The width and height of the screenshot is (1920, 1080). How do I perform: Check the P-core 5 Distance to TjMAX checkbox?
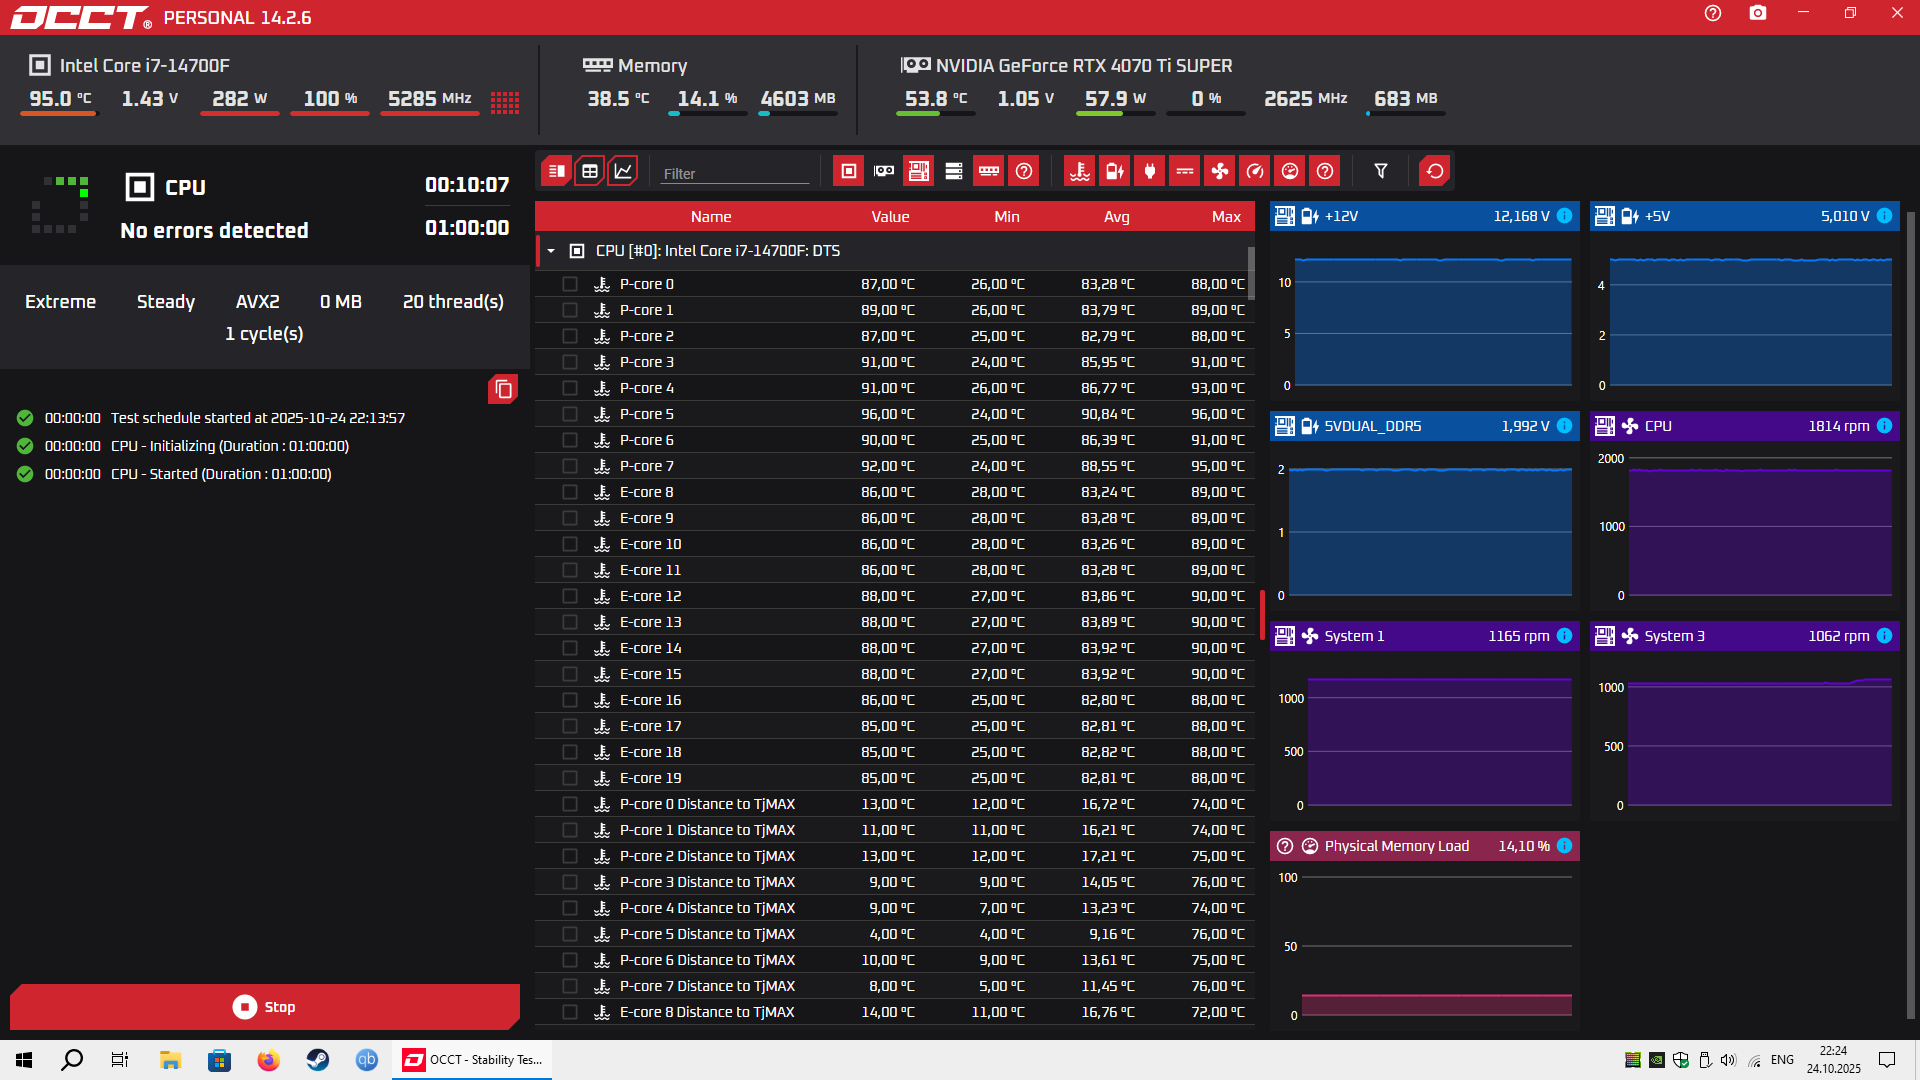[570, 934]
